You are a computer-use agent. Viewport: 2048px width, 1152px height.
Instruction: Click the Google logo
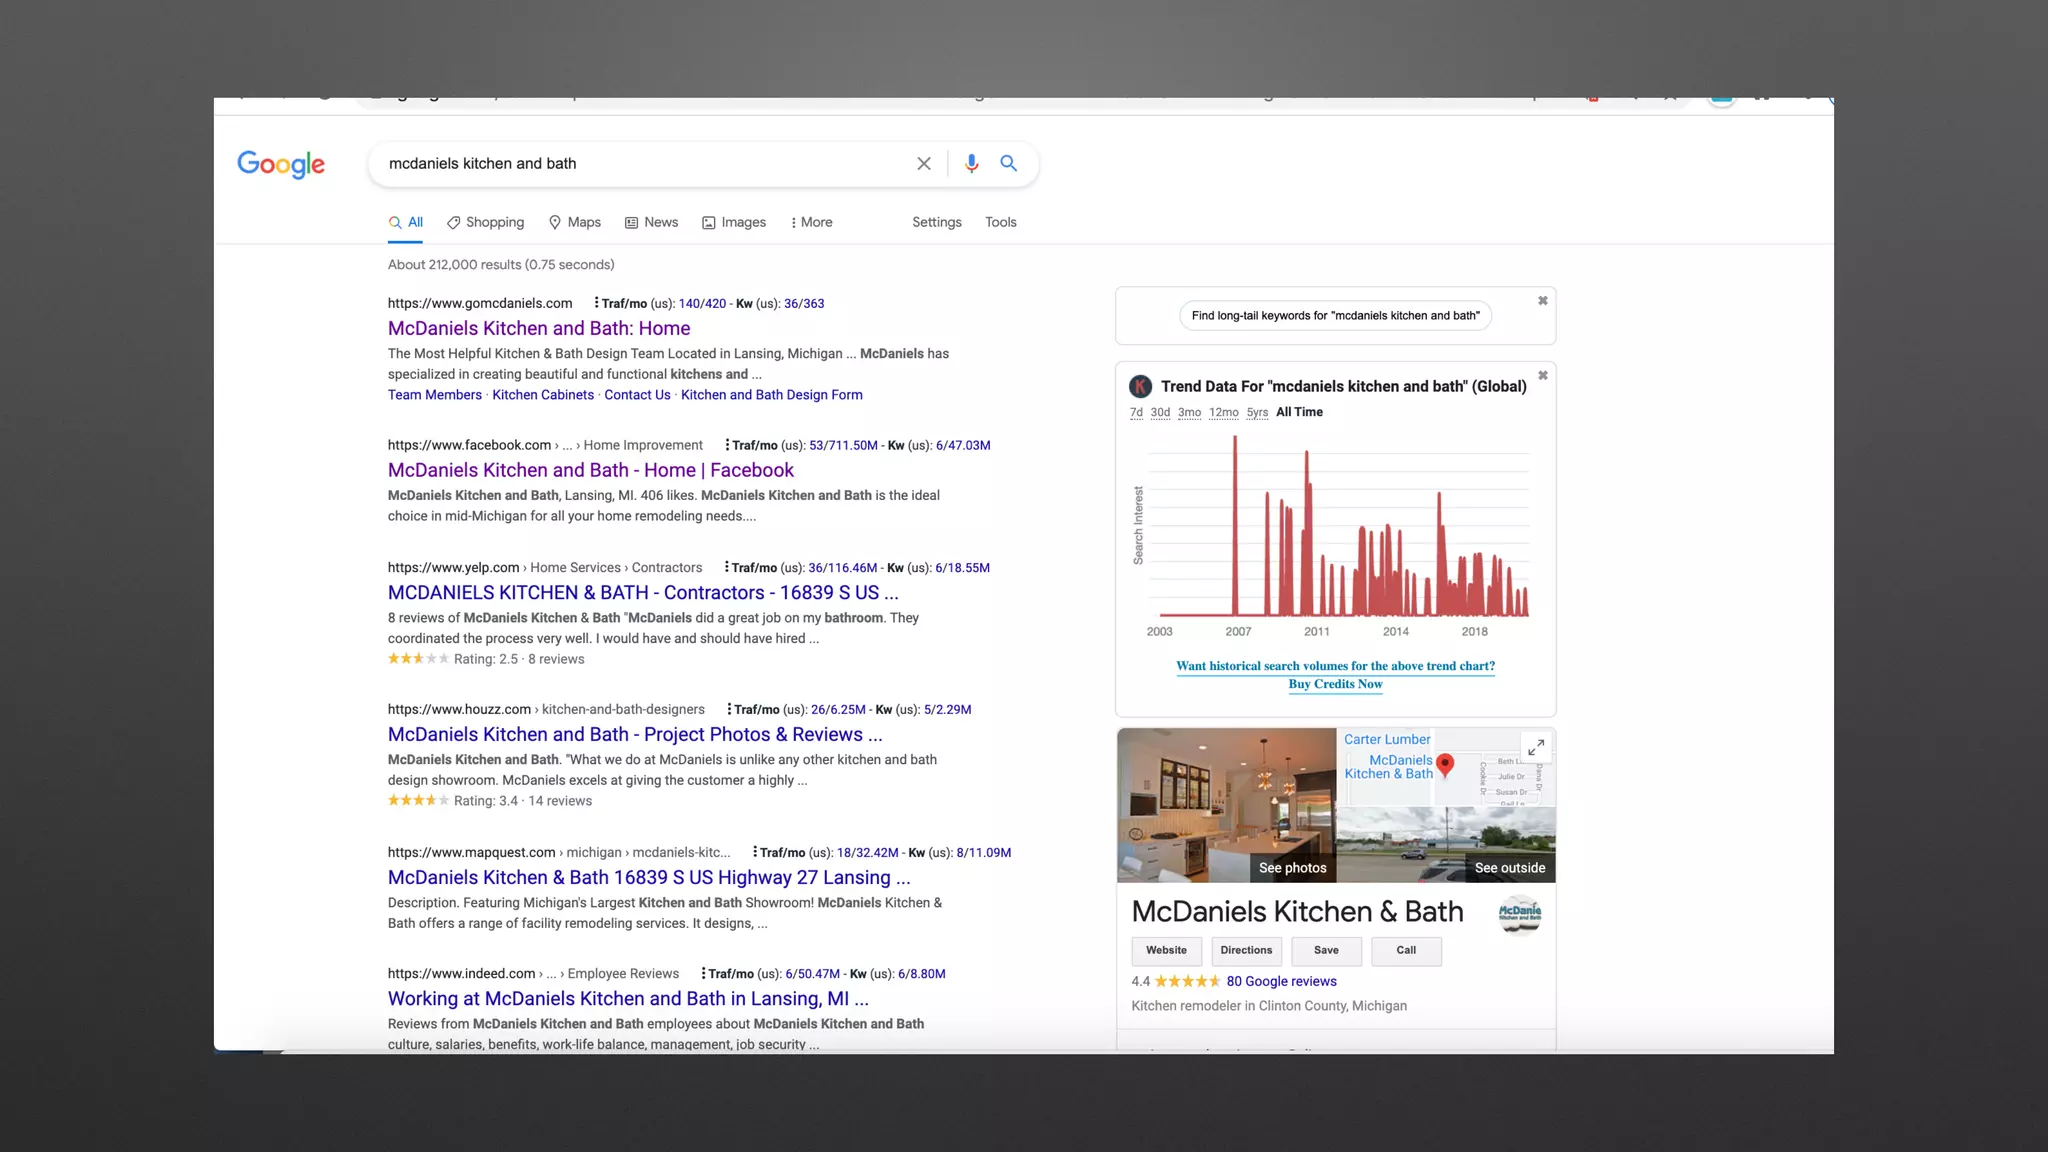(281, 164)
